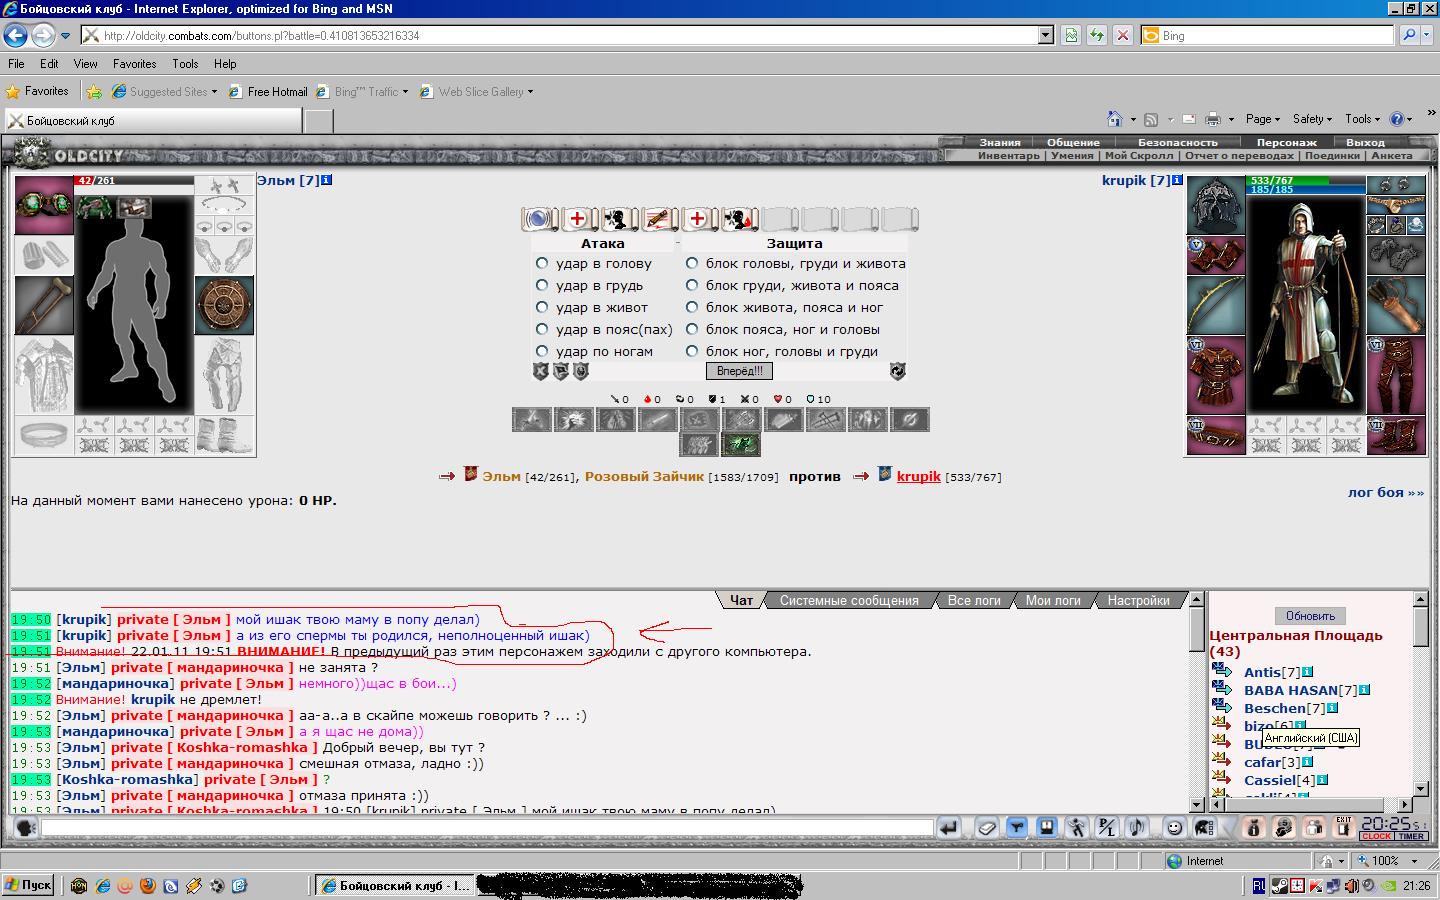Open the smileys icon in the chat toolbar
Image resolution: width=1440 pixels, height=900 pixels.
pos(1175,828)
